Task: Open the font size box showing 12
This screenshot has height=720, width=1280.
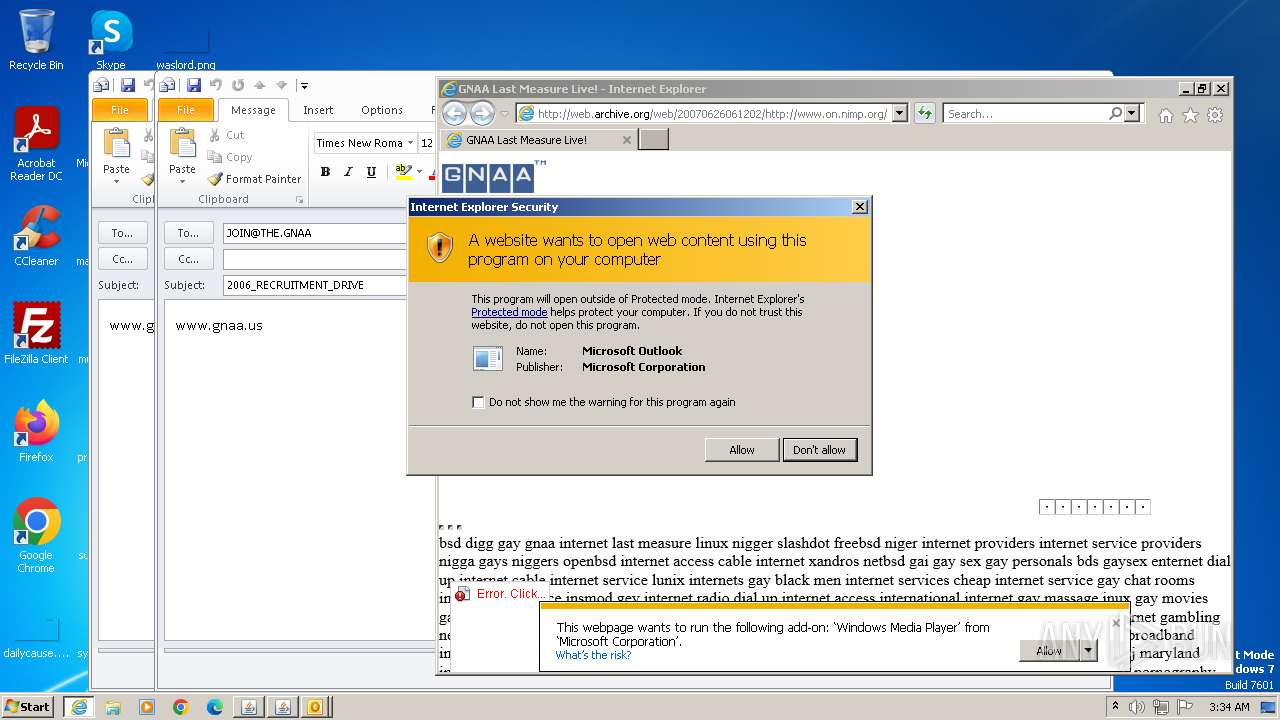Action: coord(427,143)
